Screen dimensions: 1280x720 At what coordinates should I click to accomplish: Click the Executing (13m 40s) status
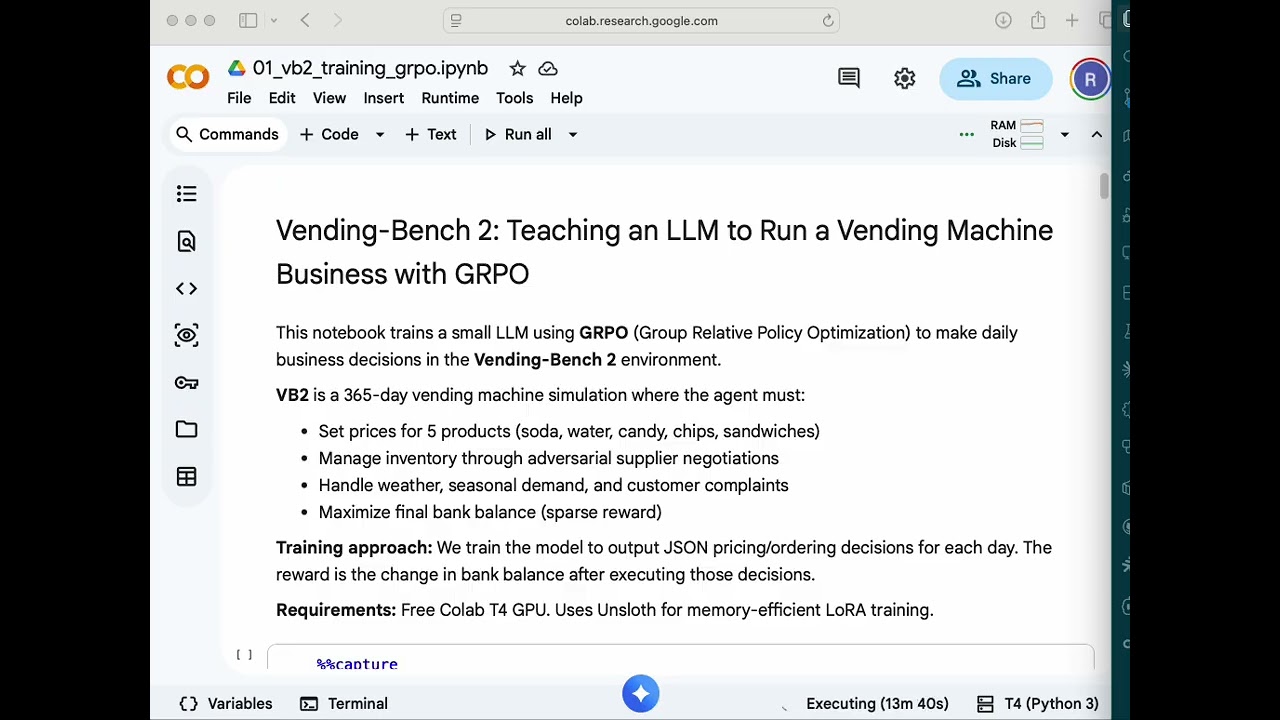point(877,703)
